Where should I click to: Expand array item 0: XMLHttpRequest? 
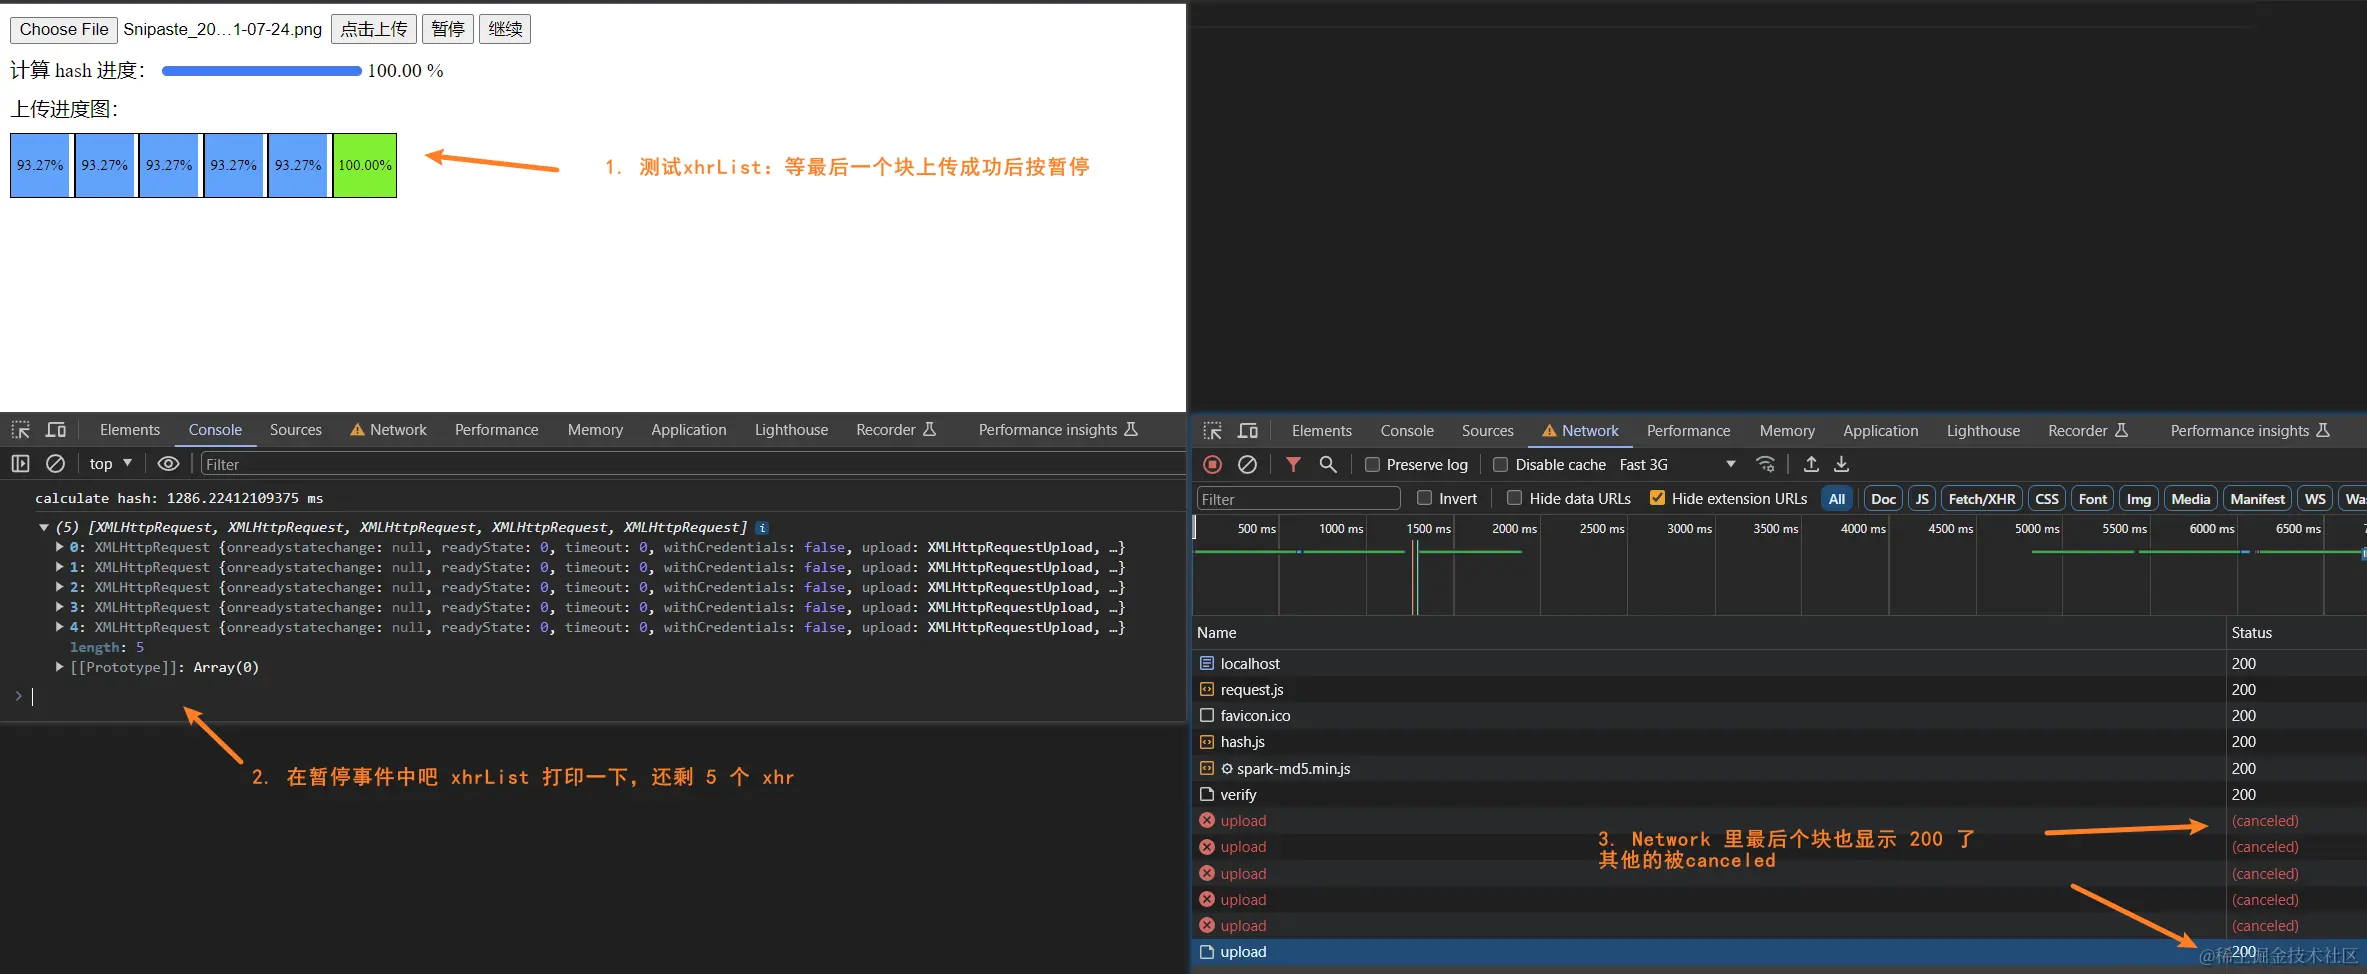point(60,548)
